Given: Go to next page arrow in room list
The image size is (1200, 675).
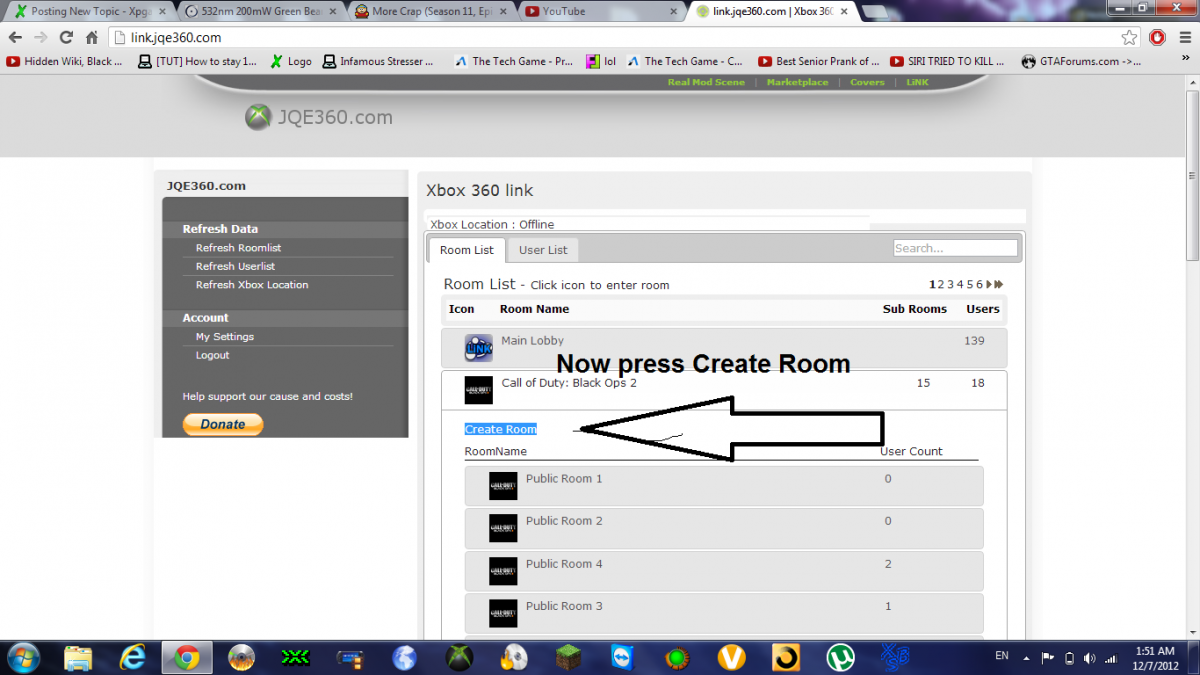Looking at the screenshot, I should 989,285.
